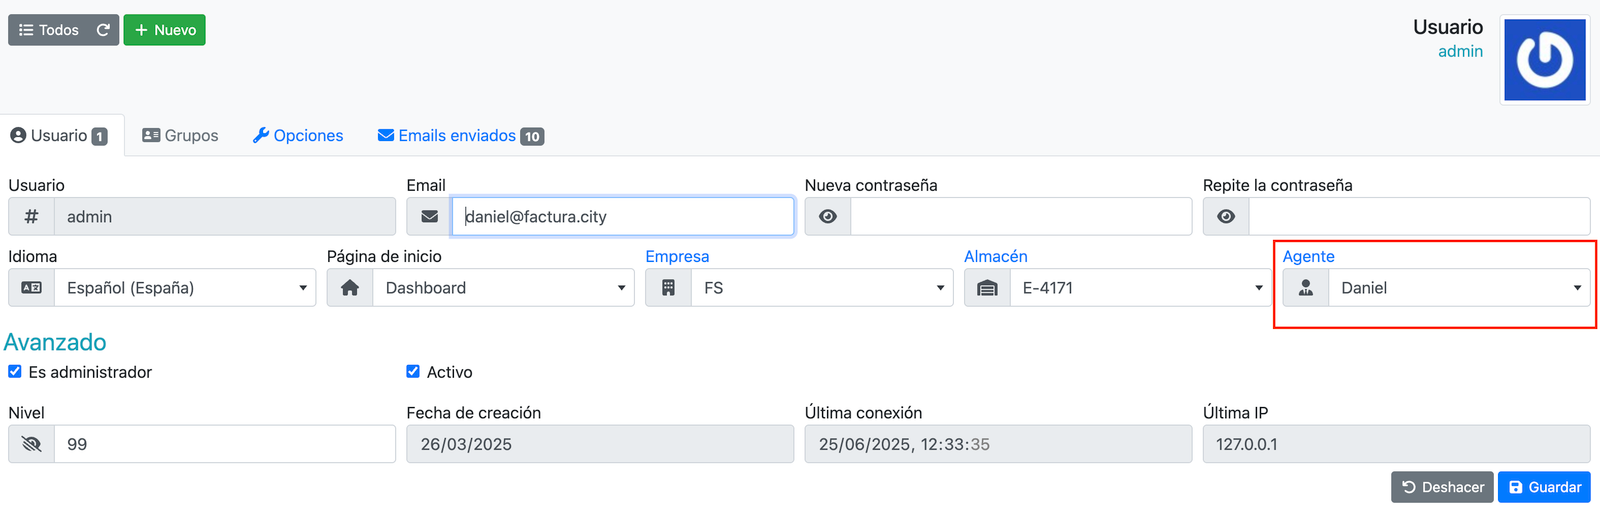This screenshot has width=1600, height=519.
Task: Undo changes with Deshacer button
Action: [1442, 487]
